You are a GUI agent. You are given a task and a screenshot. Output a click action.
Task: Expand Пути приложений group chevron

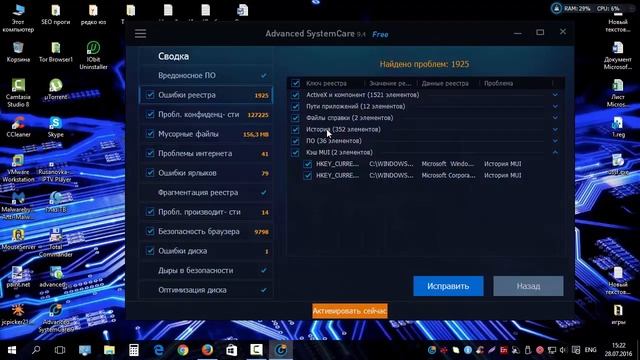(555, 106)
